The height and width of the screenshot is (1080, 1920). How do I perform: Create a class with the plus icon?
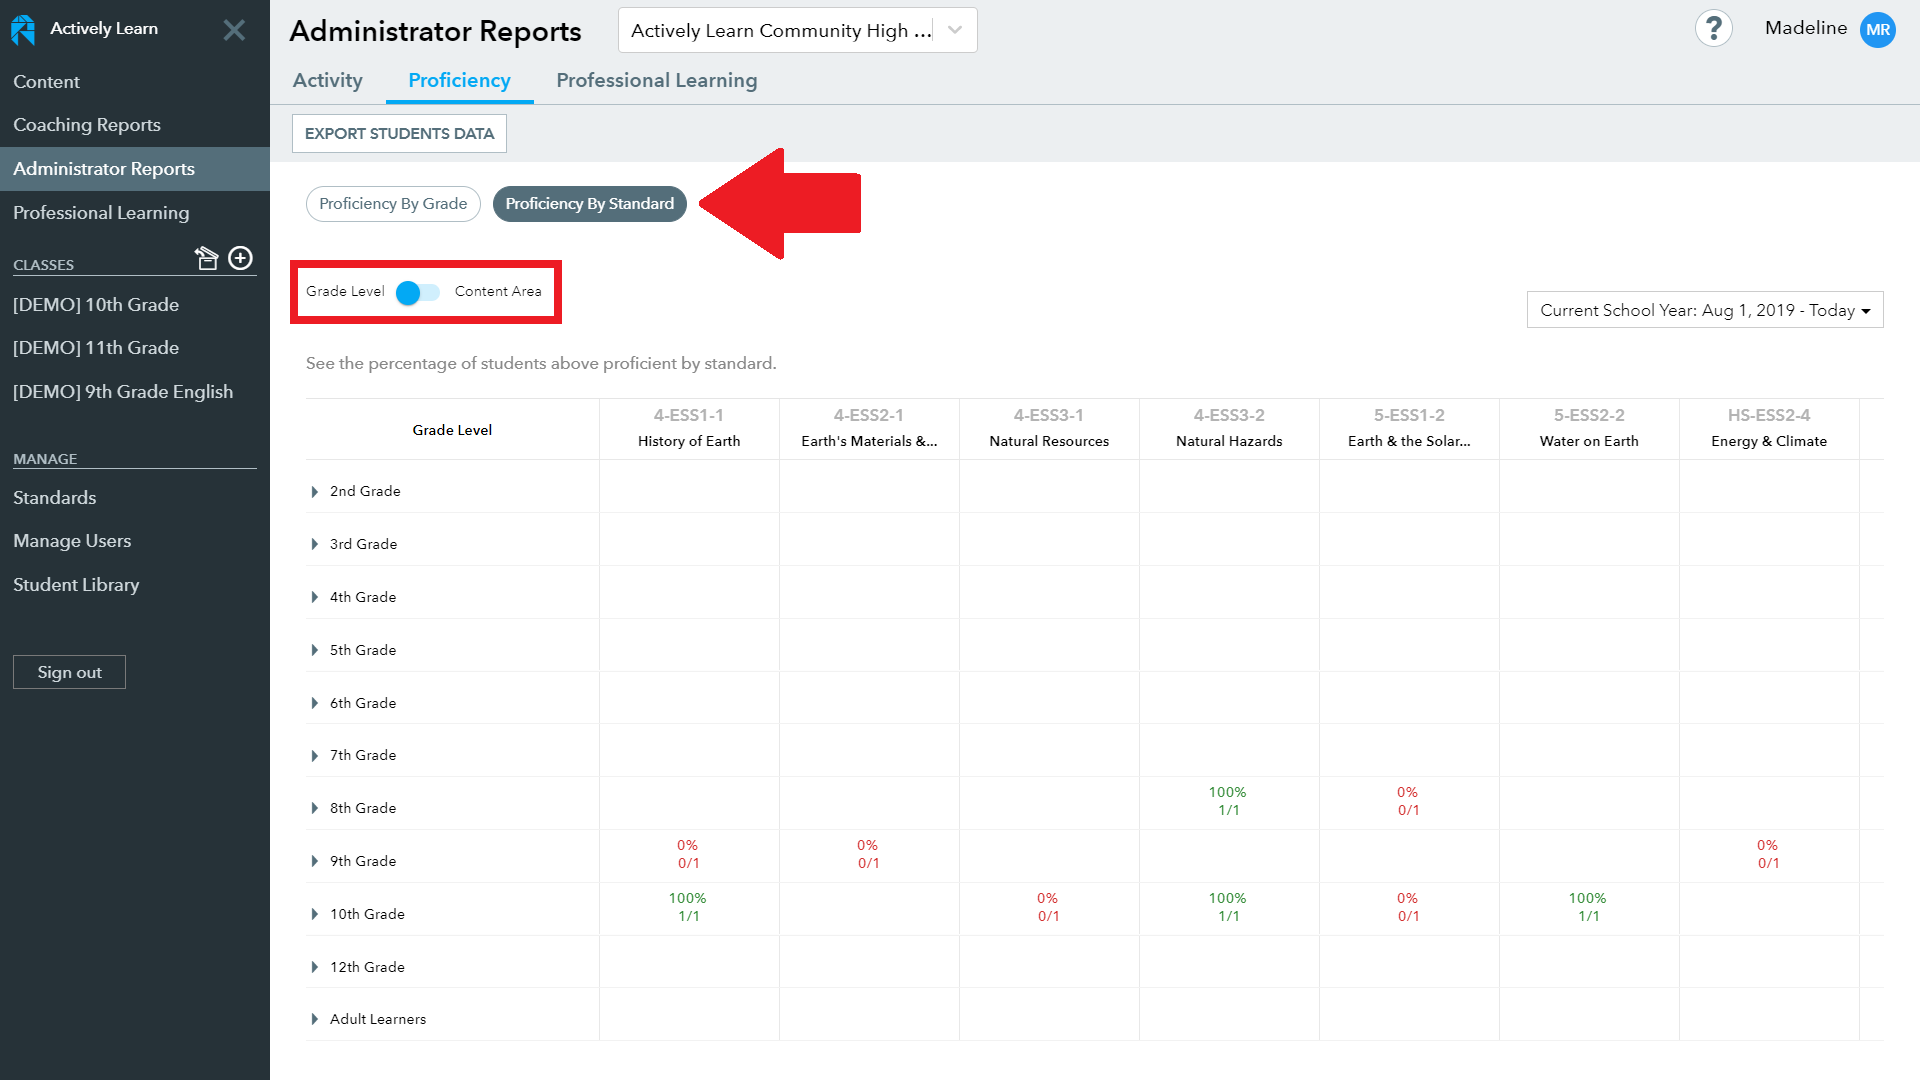240,257
